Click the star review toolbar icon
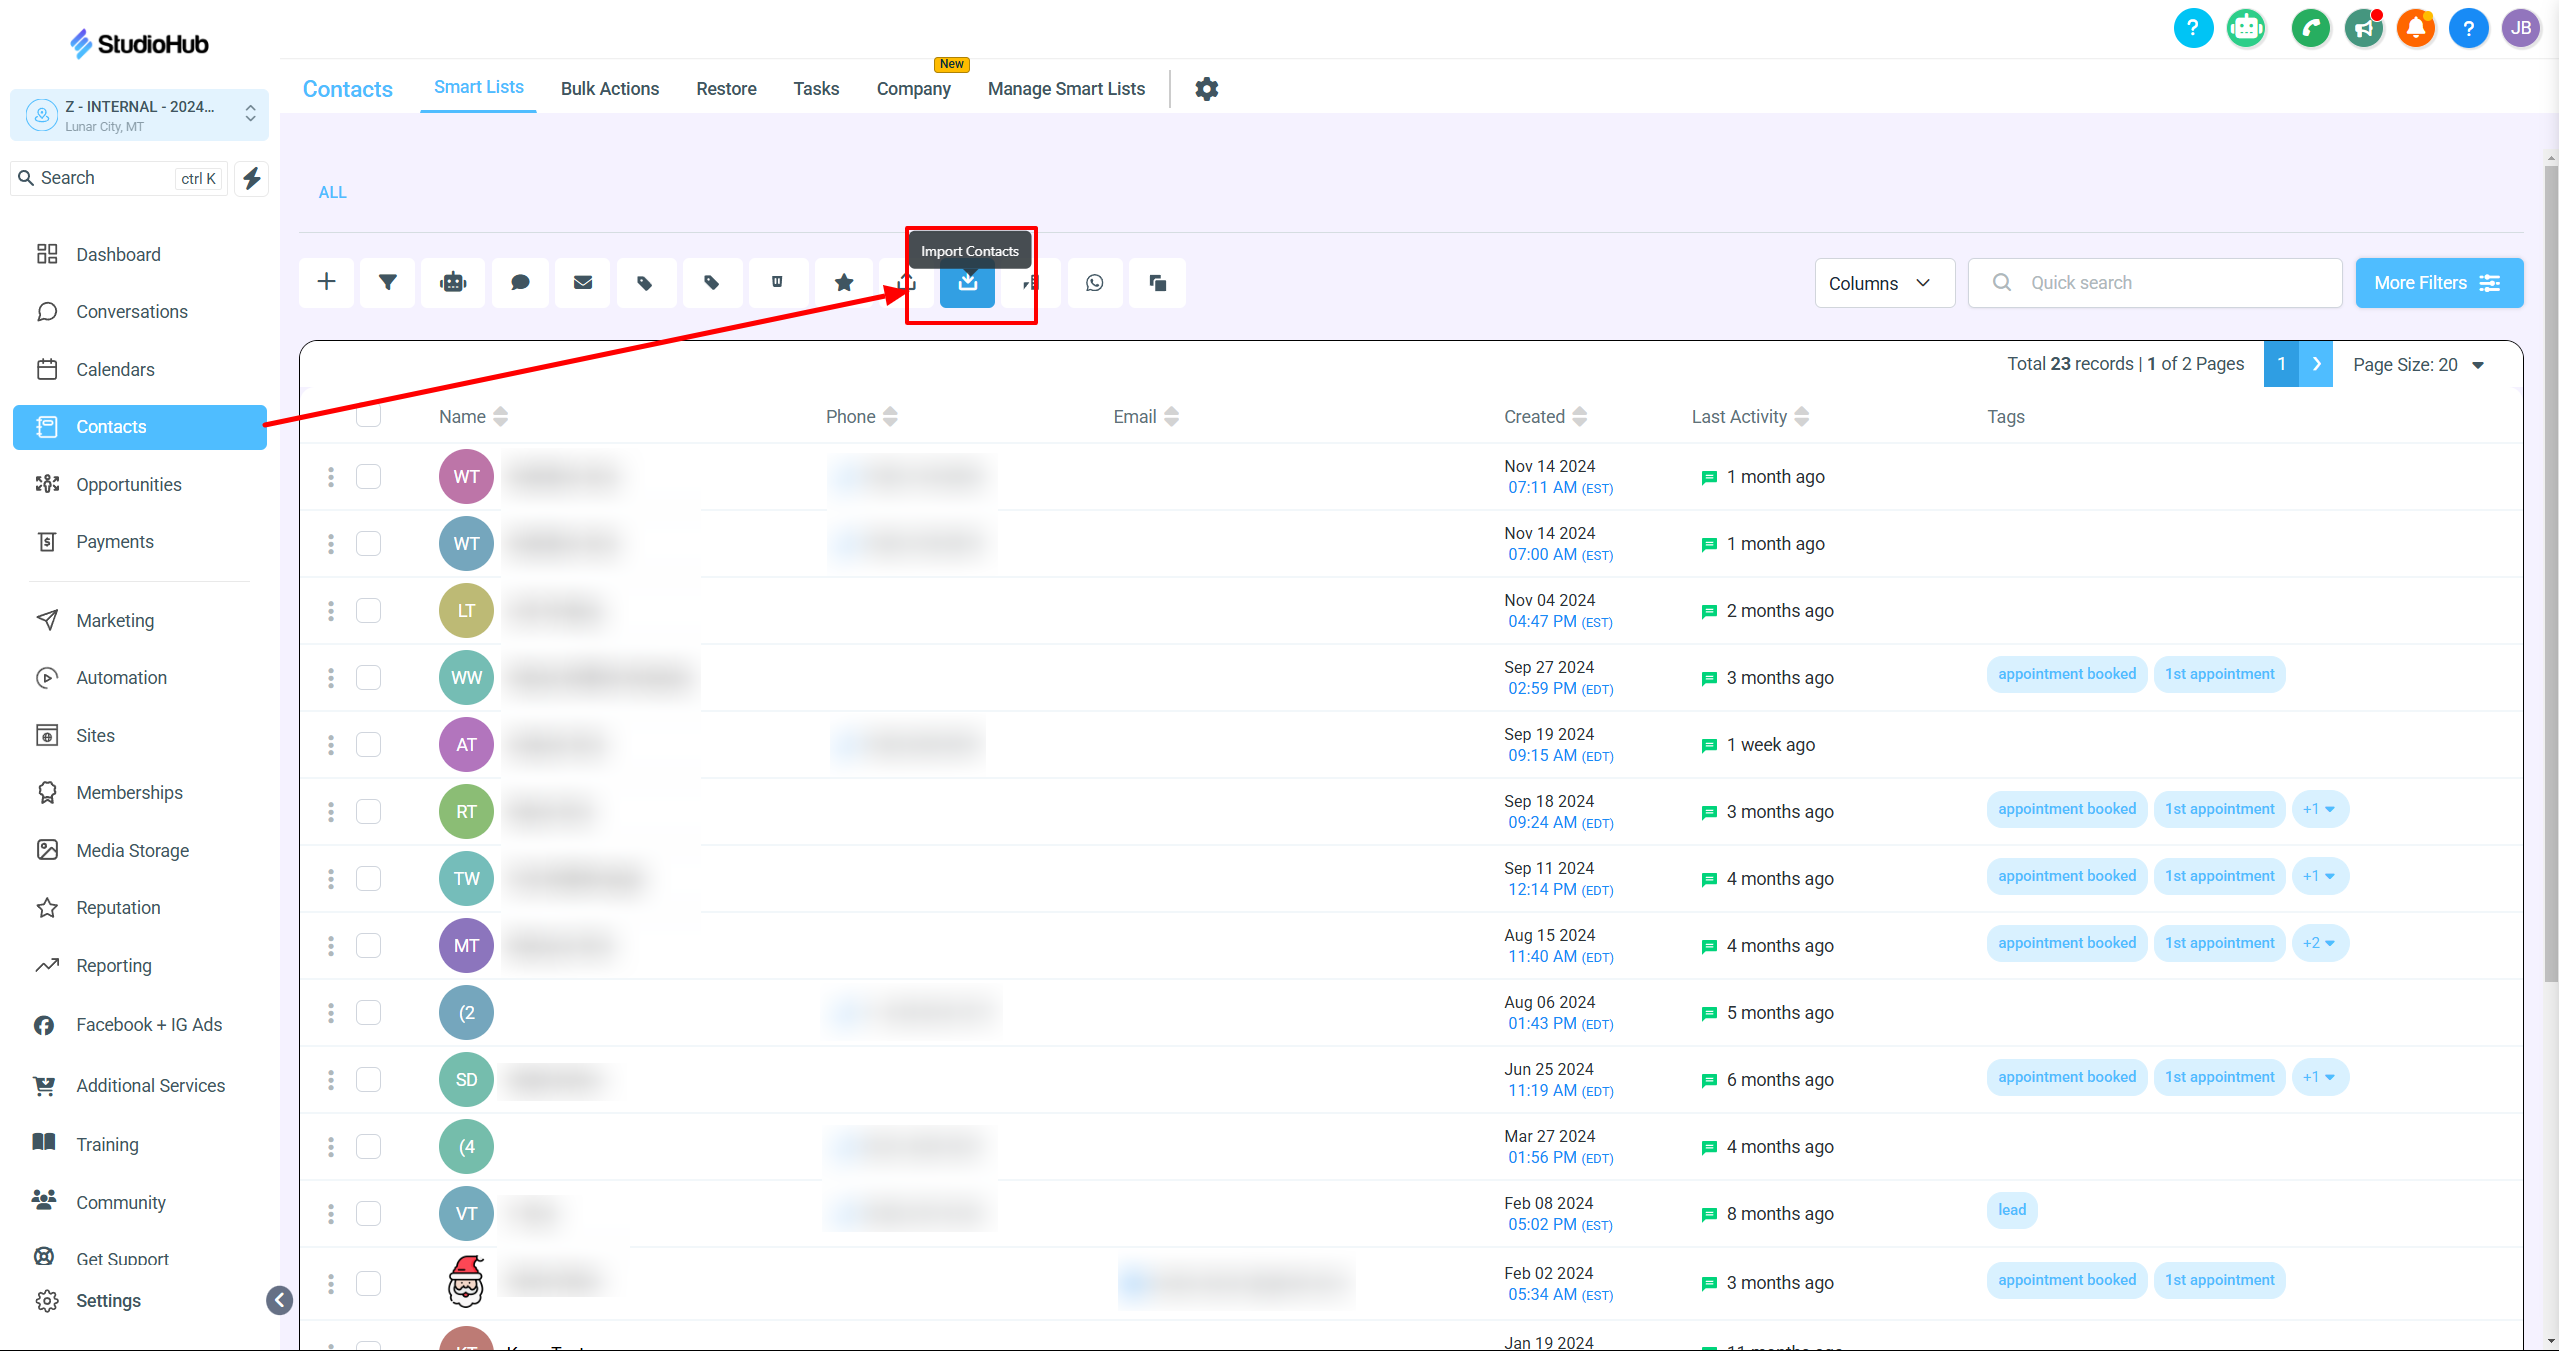This screenshot has height=1351, width=2559. tap(844, 283)
